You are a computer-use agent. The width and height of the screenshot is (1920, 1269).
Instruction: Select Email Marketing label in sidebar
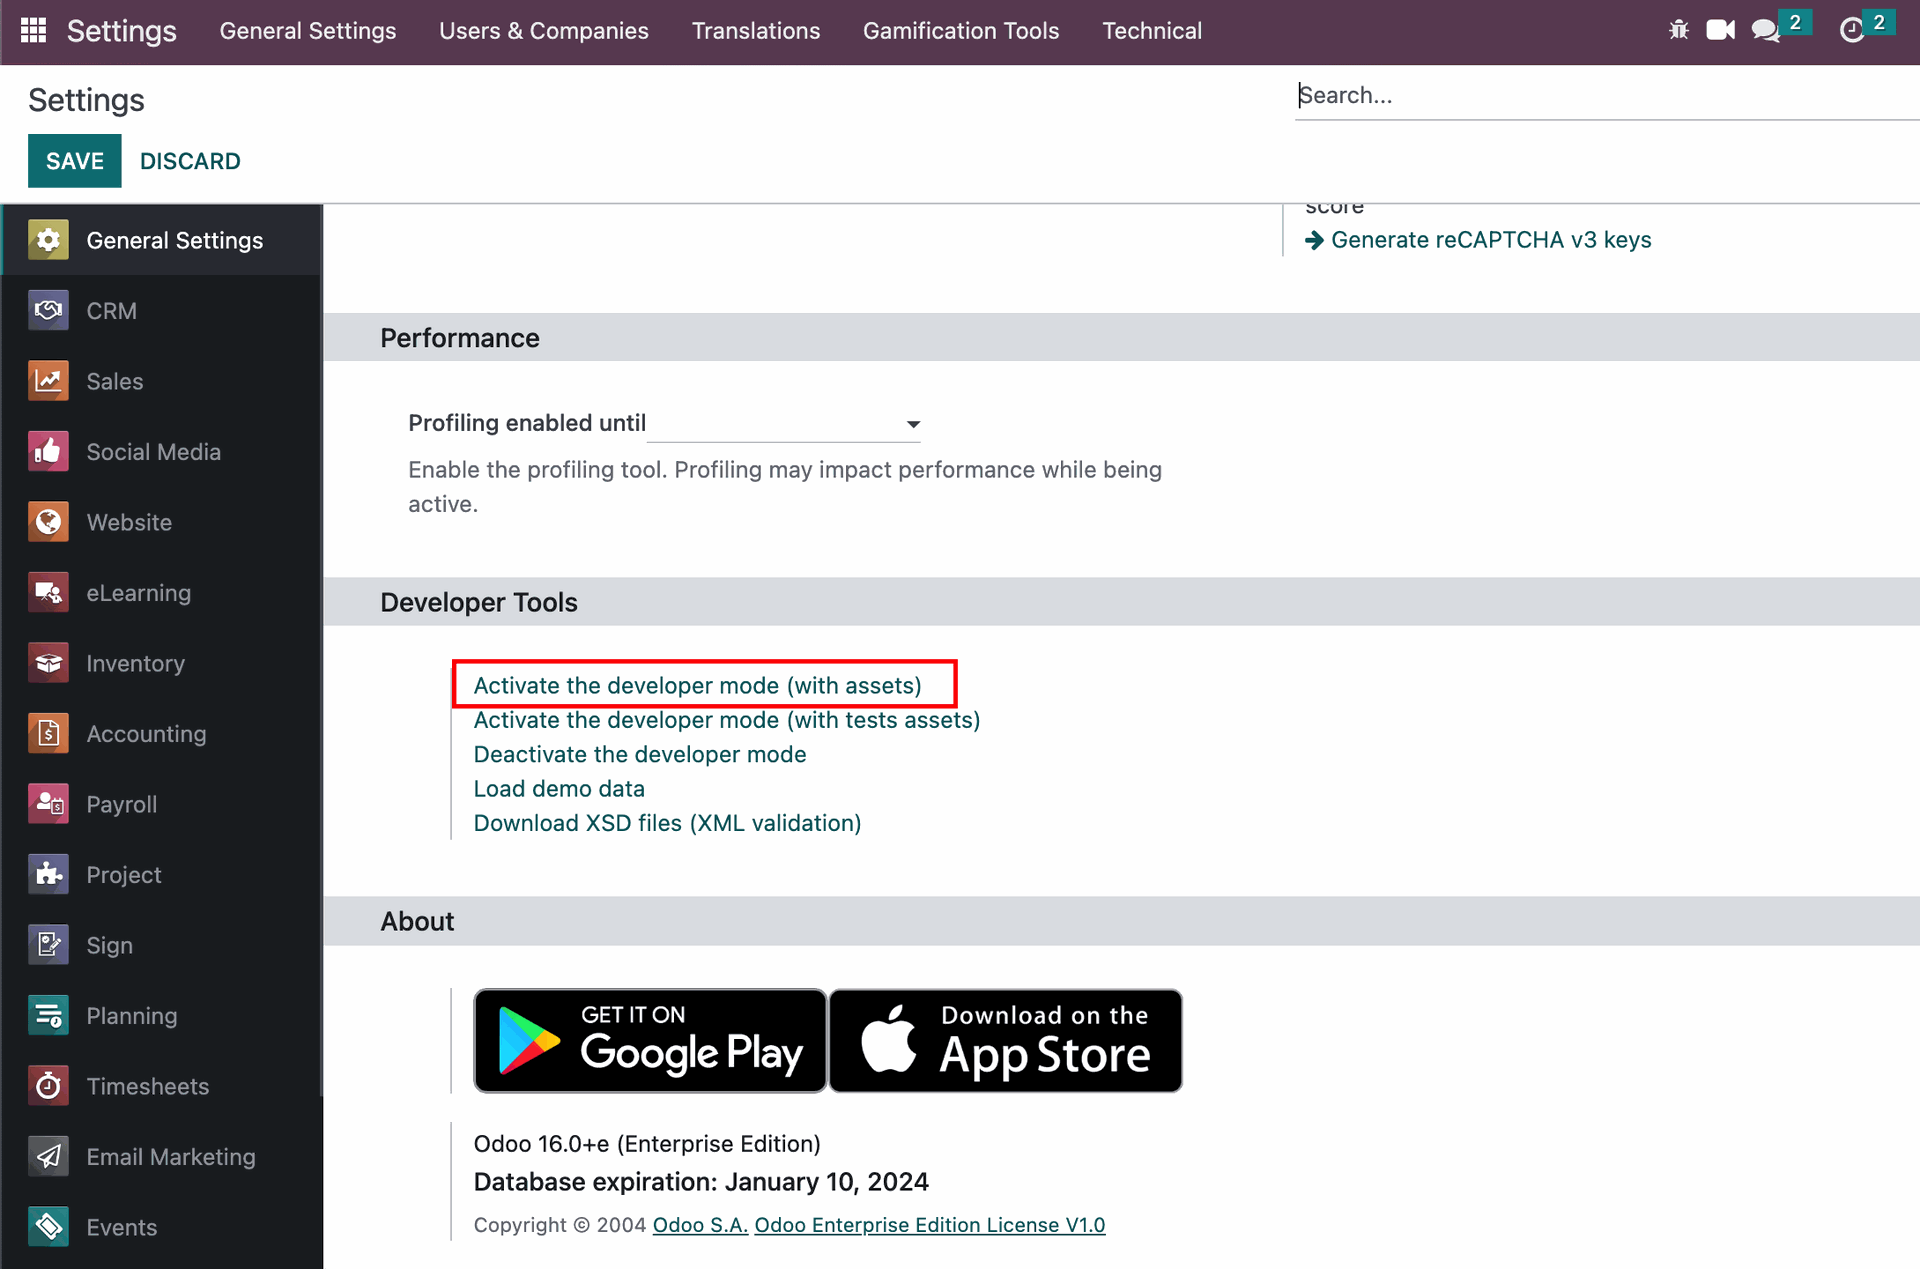171,1157
